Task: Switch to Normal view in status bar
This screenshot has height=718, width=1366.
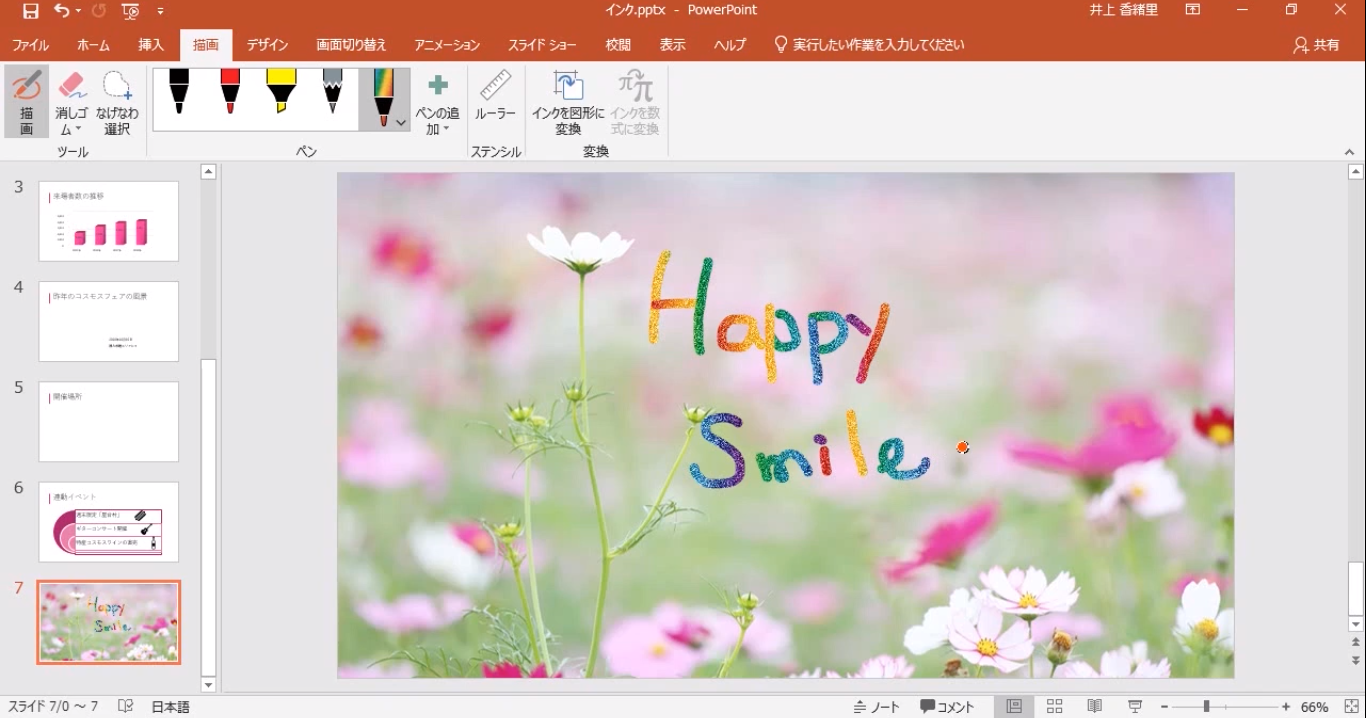Action: point(1014,707)
